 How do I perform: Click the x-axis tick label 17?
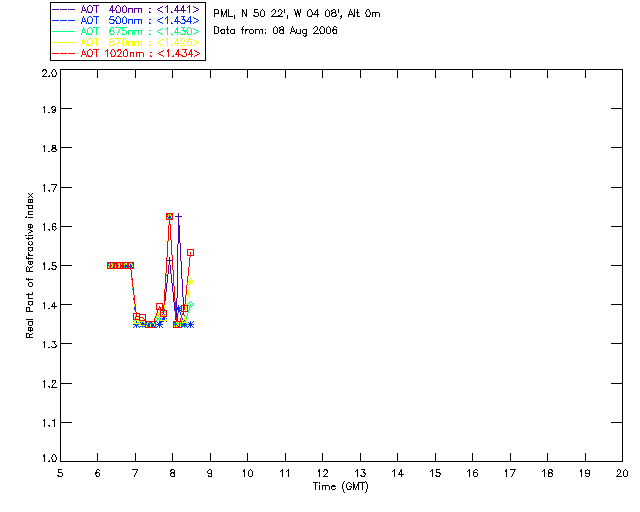coord(510,473)
